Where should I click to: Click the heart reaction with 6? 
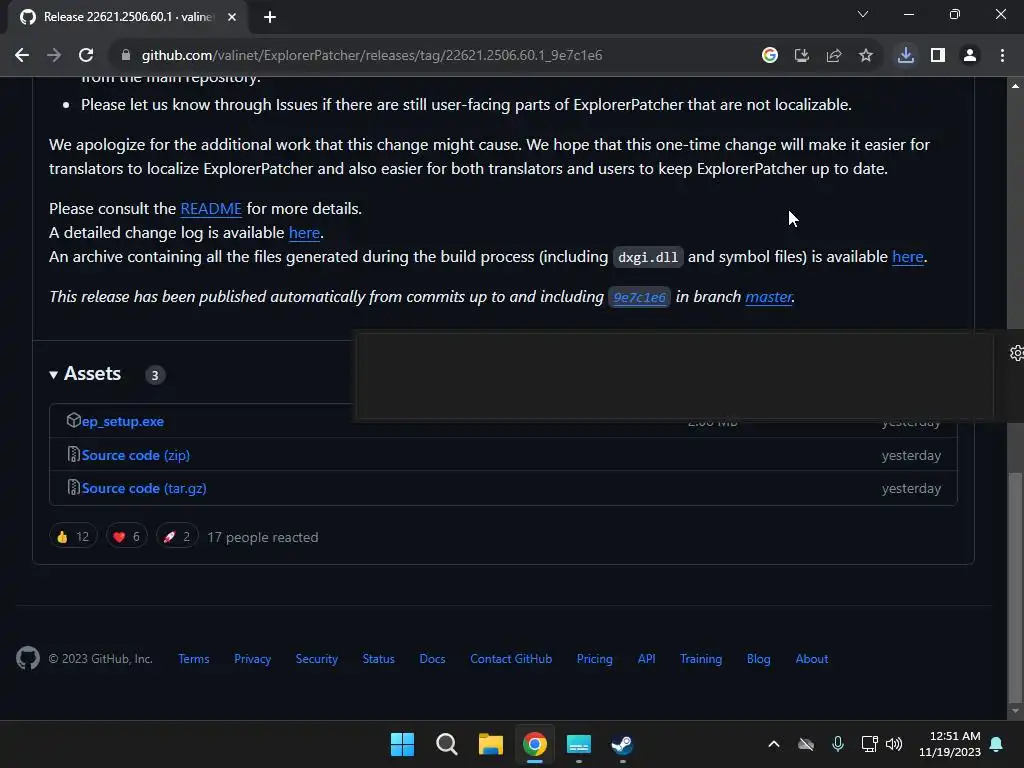click(x=127, y=537)
